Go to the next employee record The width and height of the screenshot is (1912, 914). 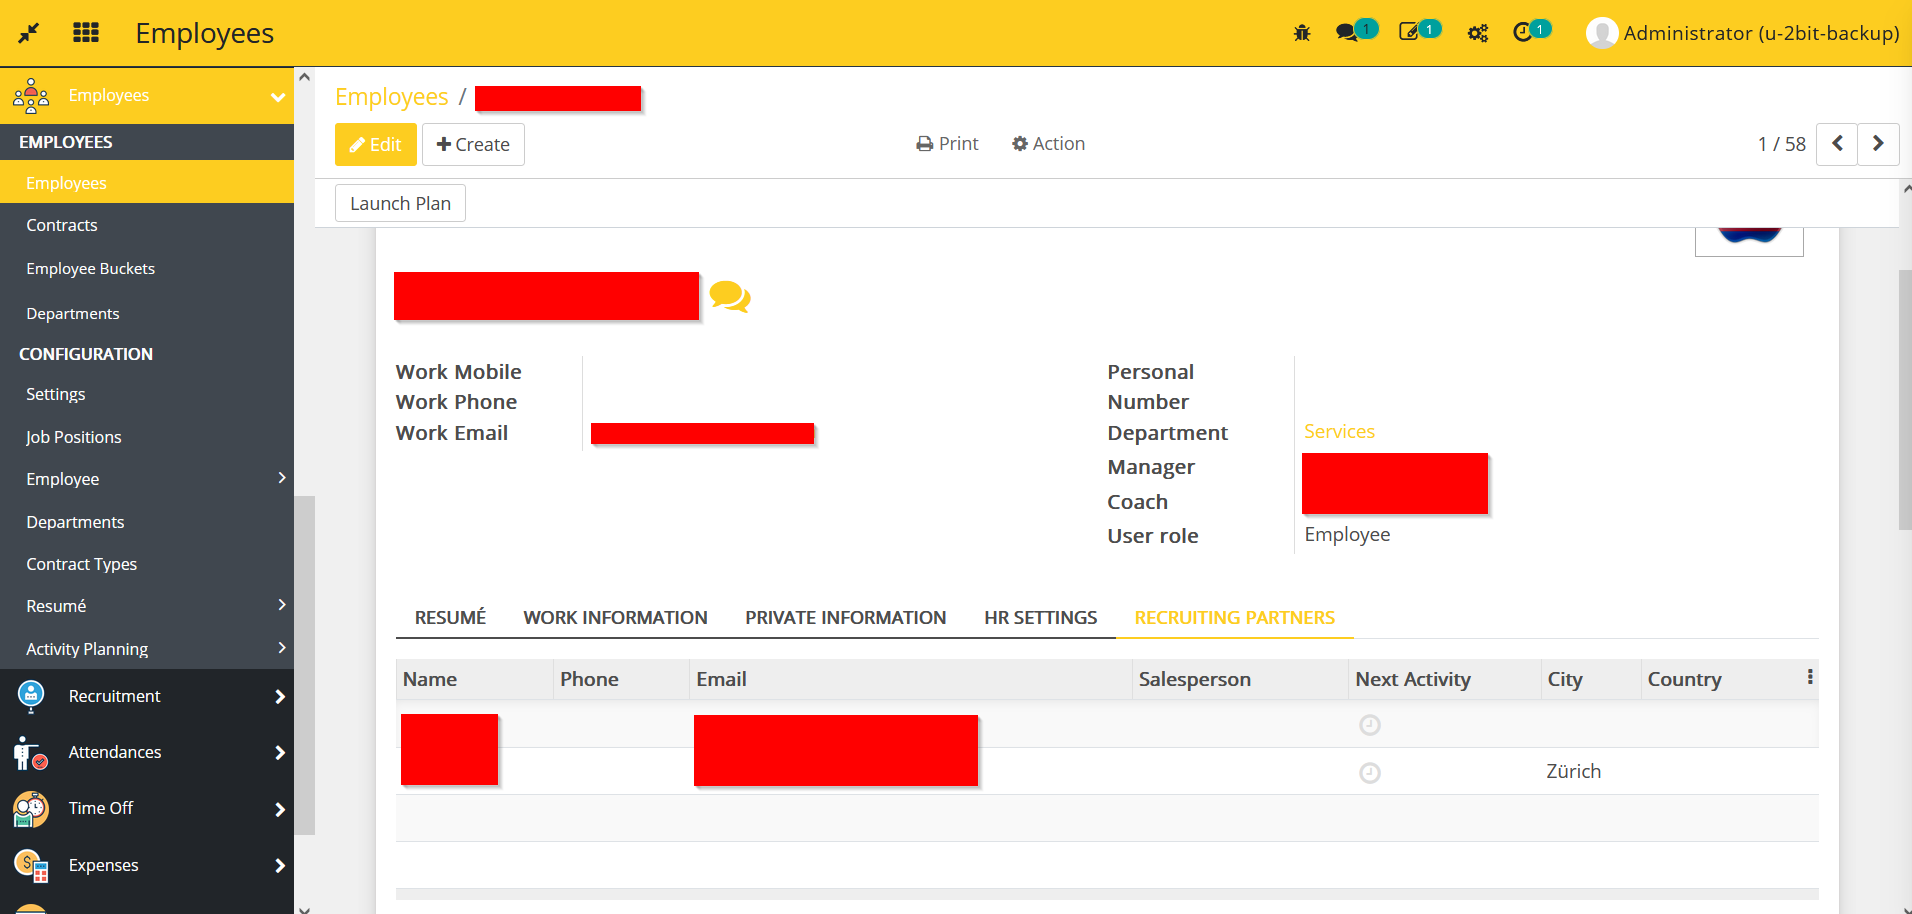click(x=1878, y=144)
